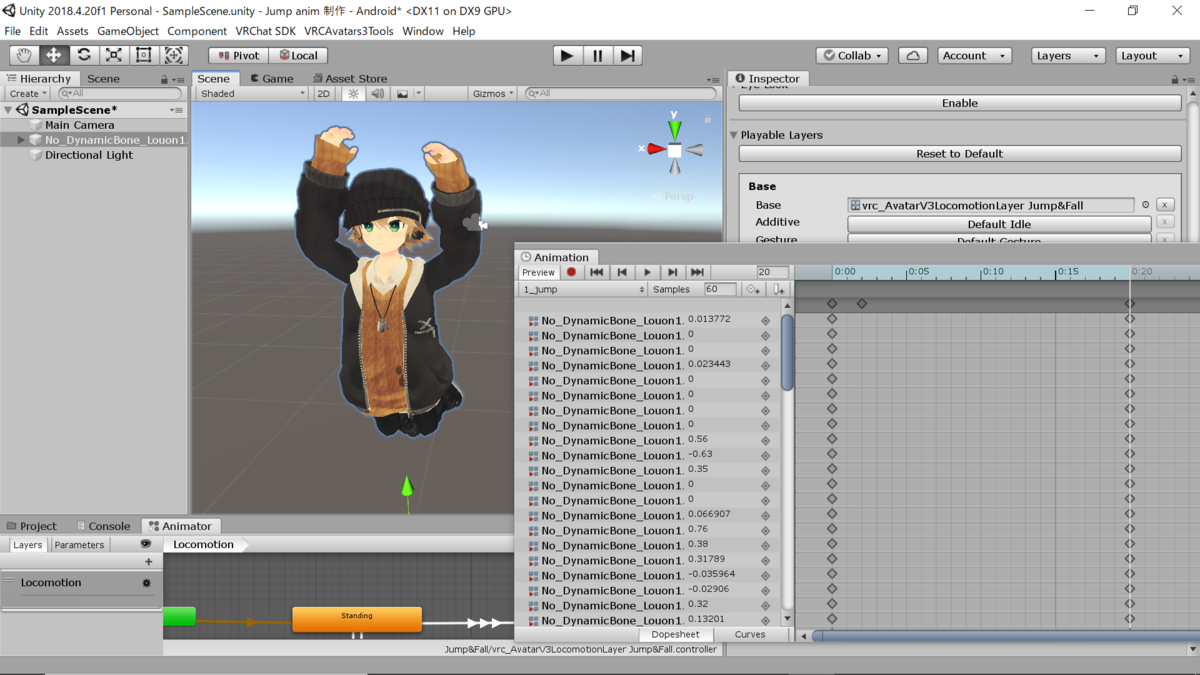Select the Hand tool

pyautogui.click(x=24, y=56)
